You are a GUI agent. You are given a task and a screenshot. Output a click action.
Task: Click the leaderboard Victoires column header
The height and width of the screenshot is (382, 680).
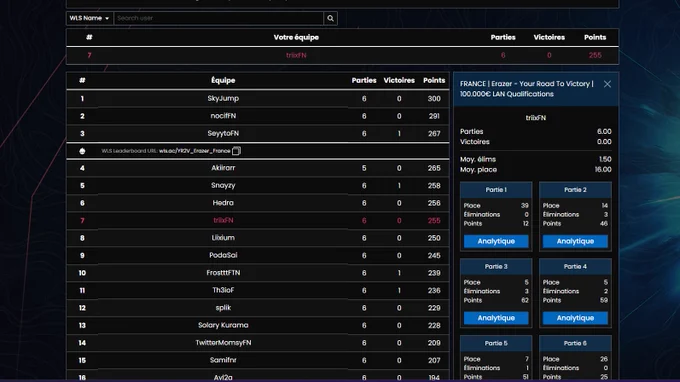[399, 80]
